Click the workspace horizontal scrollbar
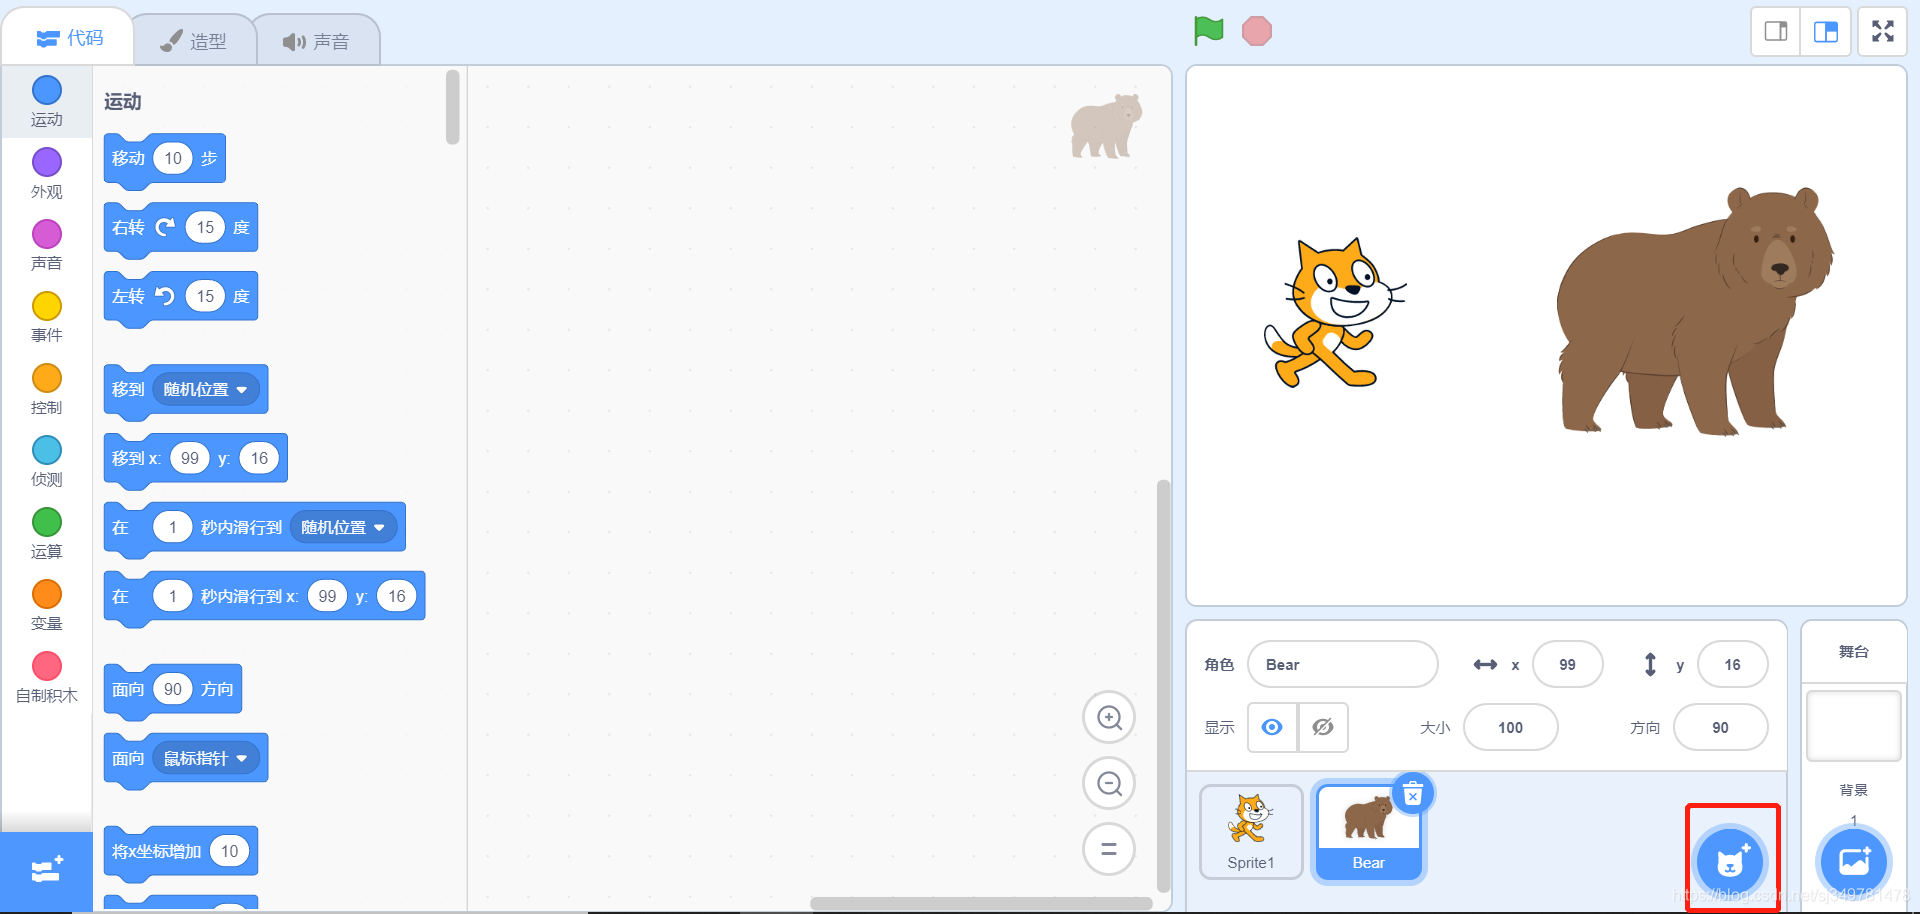This screenshot has width=1920, height=914. click(x=980, y=903)
